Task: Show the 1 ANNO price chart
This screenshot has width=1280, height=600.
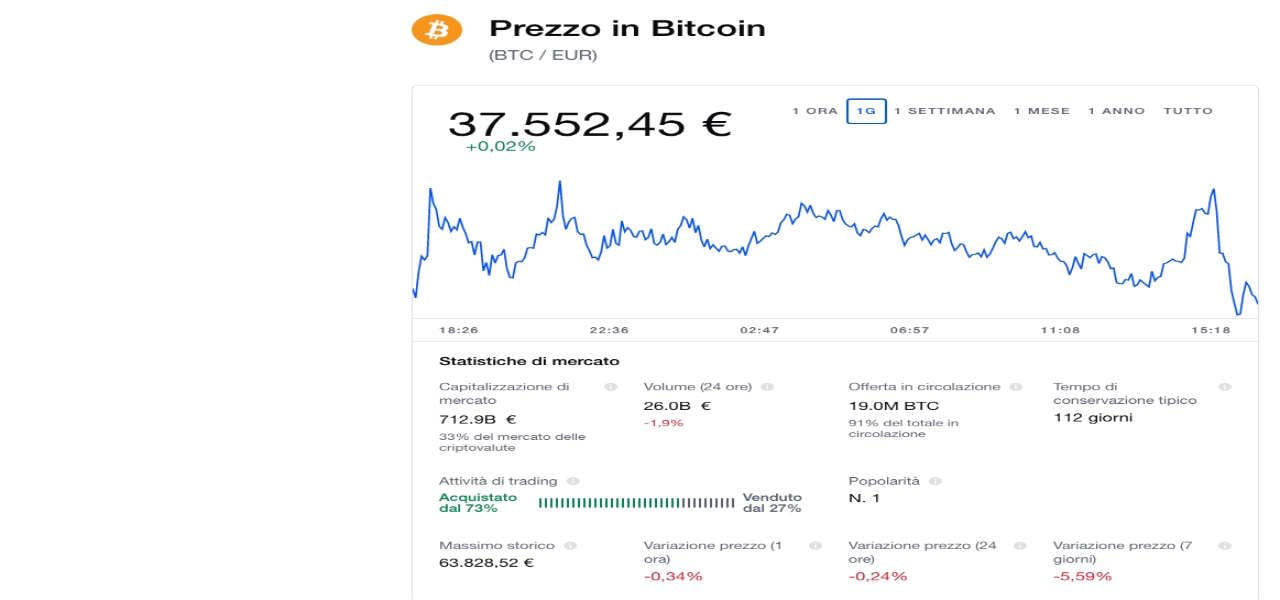Action: click(1116, 111)
